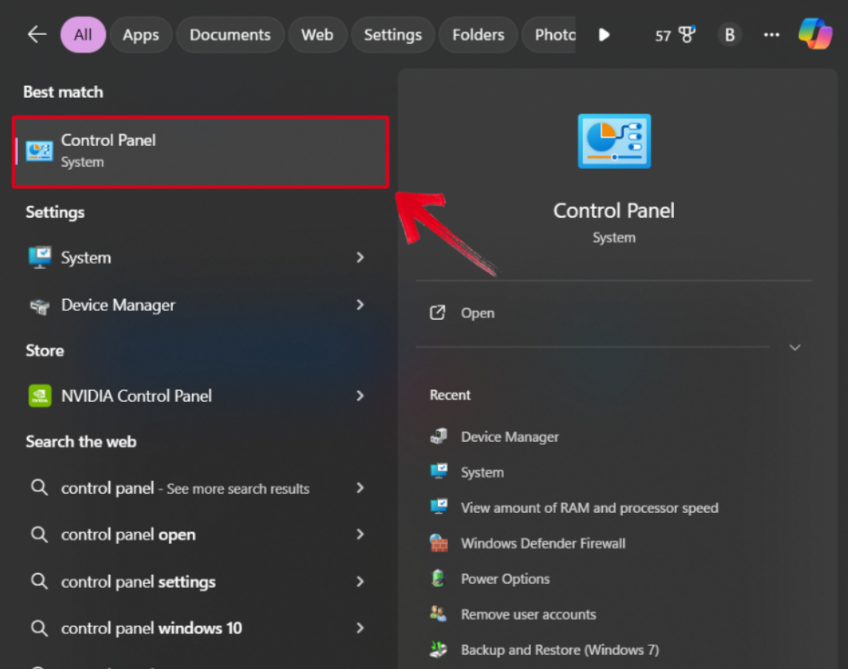Expand 'control panel - See more search results' chevron

pos(360,488)
